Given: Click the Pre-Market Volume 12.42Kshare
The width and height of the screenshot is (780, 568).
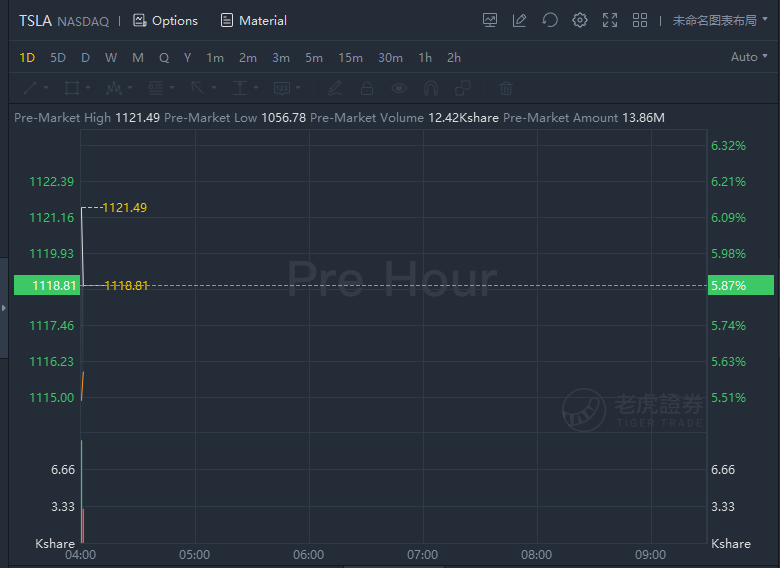Looking at the screenshot, I should pos(463,118).
